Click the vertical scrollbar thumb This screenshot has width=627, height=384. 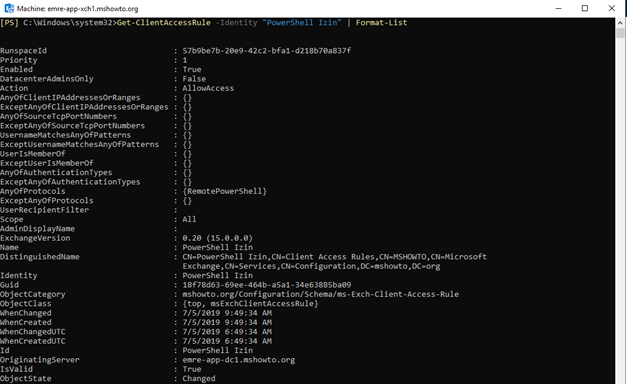(620, 33)
